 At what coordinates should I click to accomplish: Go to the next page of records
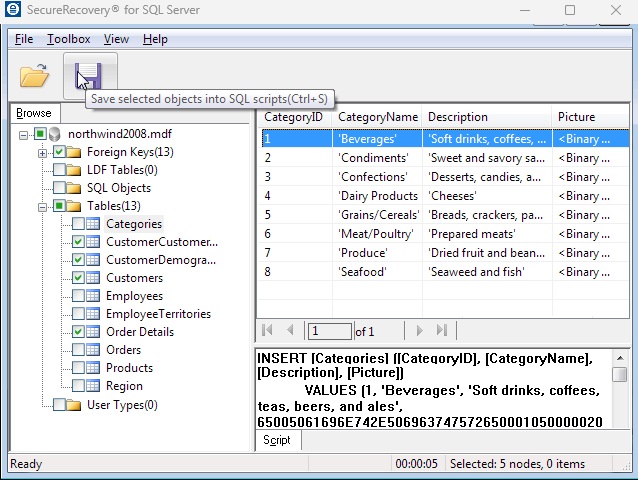[419, 331]
